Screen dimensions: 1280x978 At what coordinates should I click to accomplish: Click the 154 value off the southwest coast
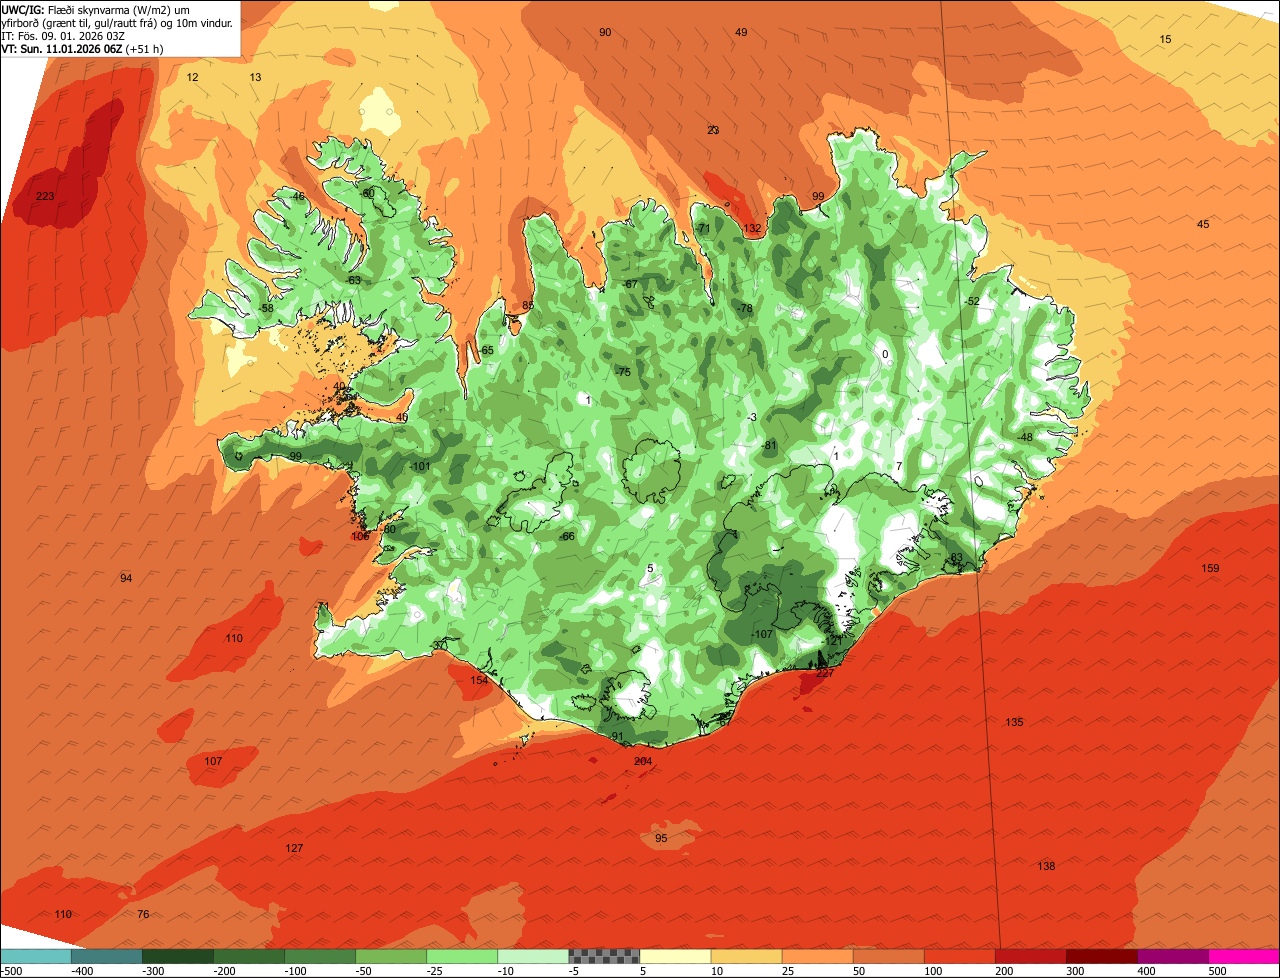tap(480, 680)
